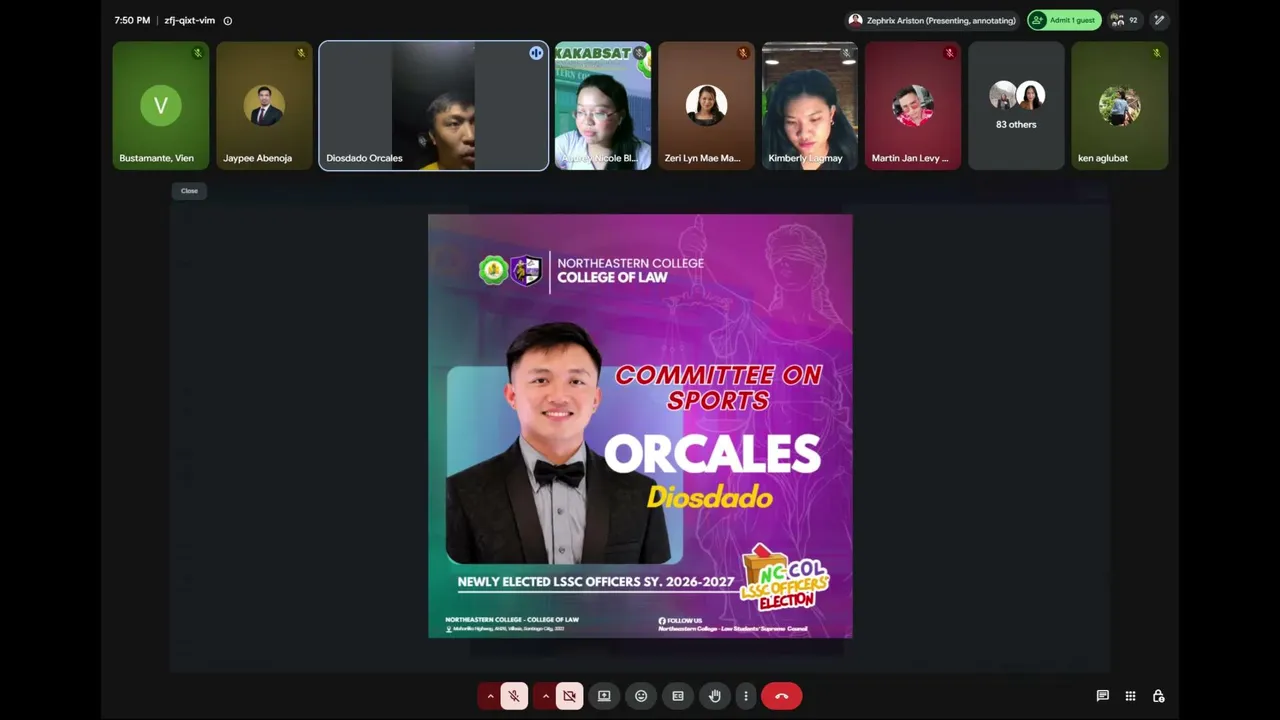The height and width of the screenshot is (720, 1280).
Task: Leave the call with the red button
Action: (782, 696)
